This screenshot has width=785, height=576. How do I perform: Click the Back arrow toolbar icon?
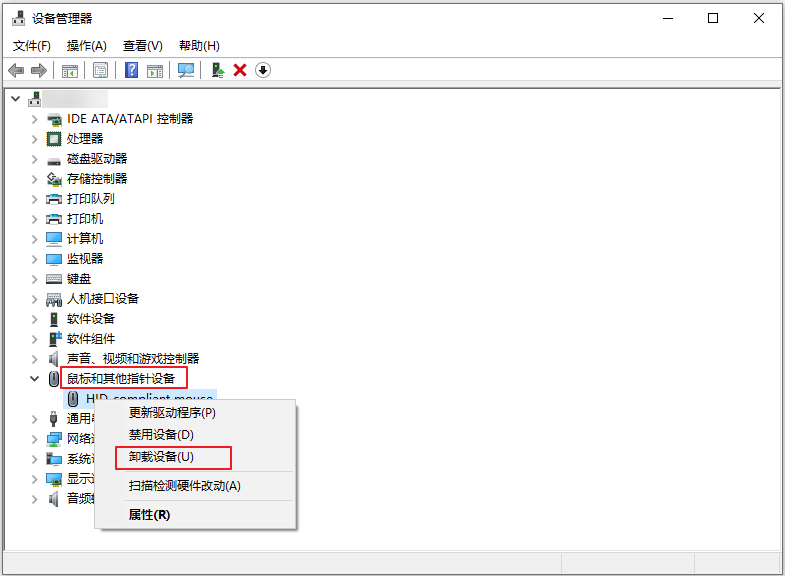(x=16, y=71)
